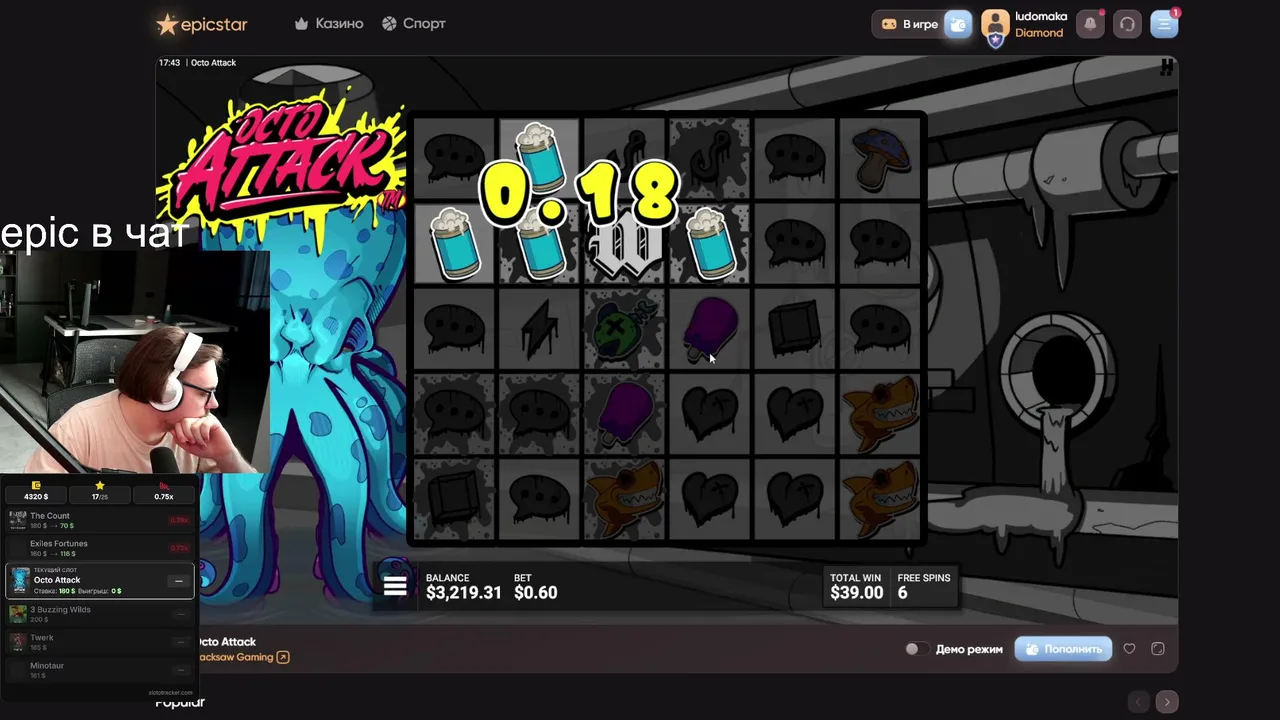
Task: Click the Diamond rank label
Action: 1039,33
